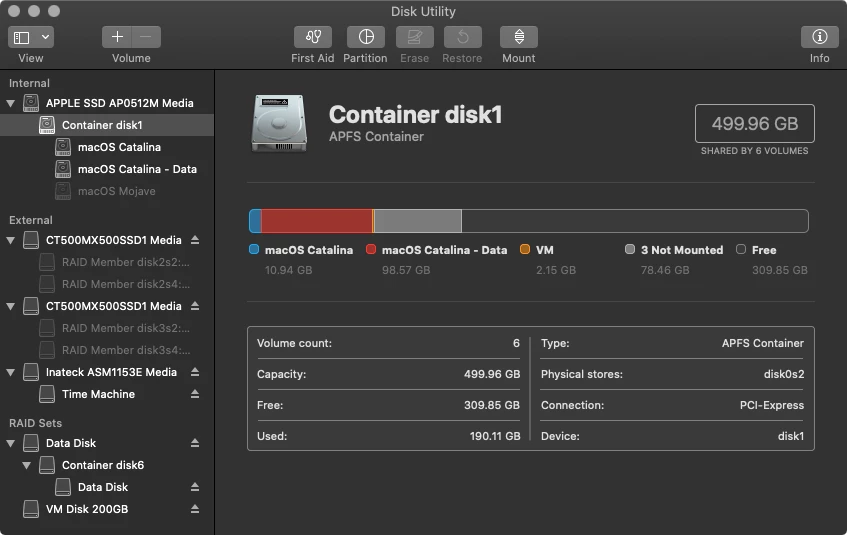
Task: Select RAID Member disk2s2
Action: pos(107,262)
